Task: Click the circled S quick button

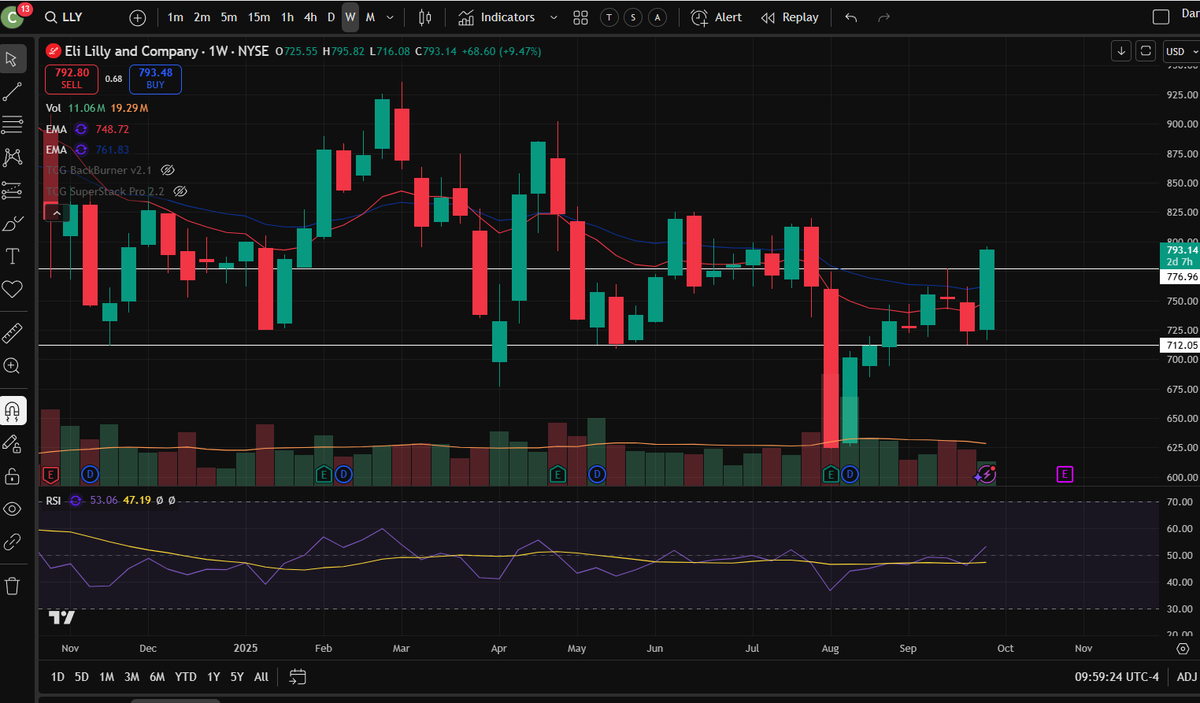Action: coord(633,17)
